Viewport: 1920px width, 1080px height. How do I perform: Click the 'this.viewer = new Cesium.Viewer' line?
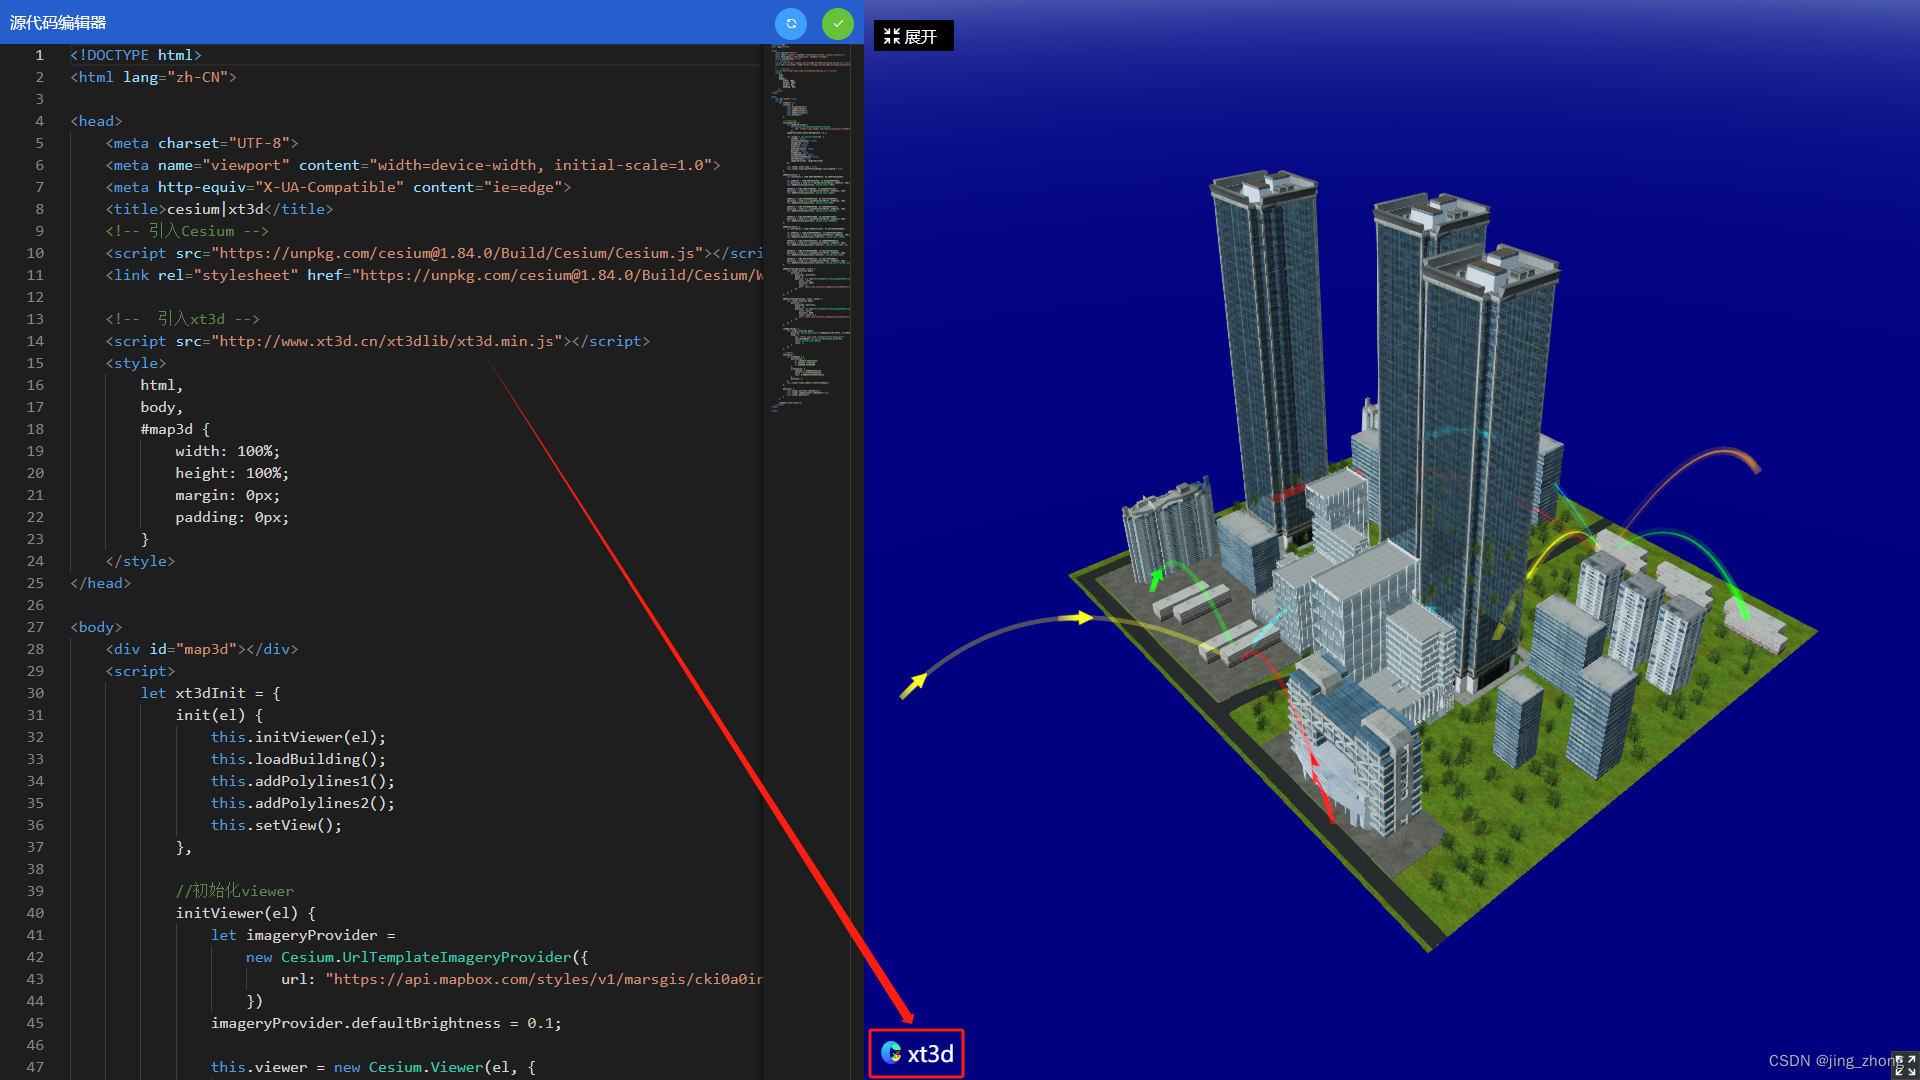(373, 1067)
